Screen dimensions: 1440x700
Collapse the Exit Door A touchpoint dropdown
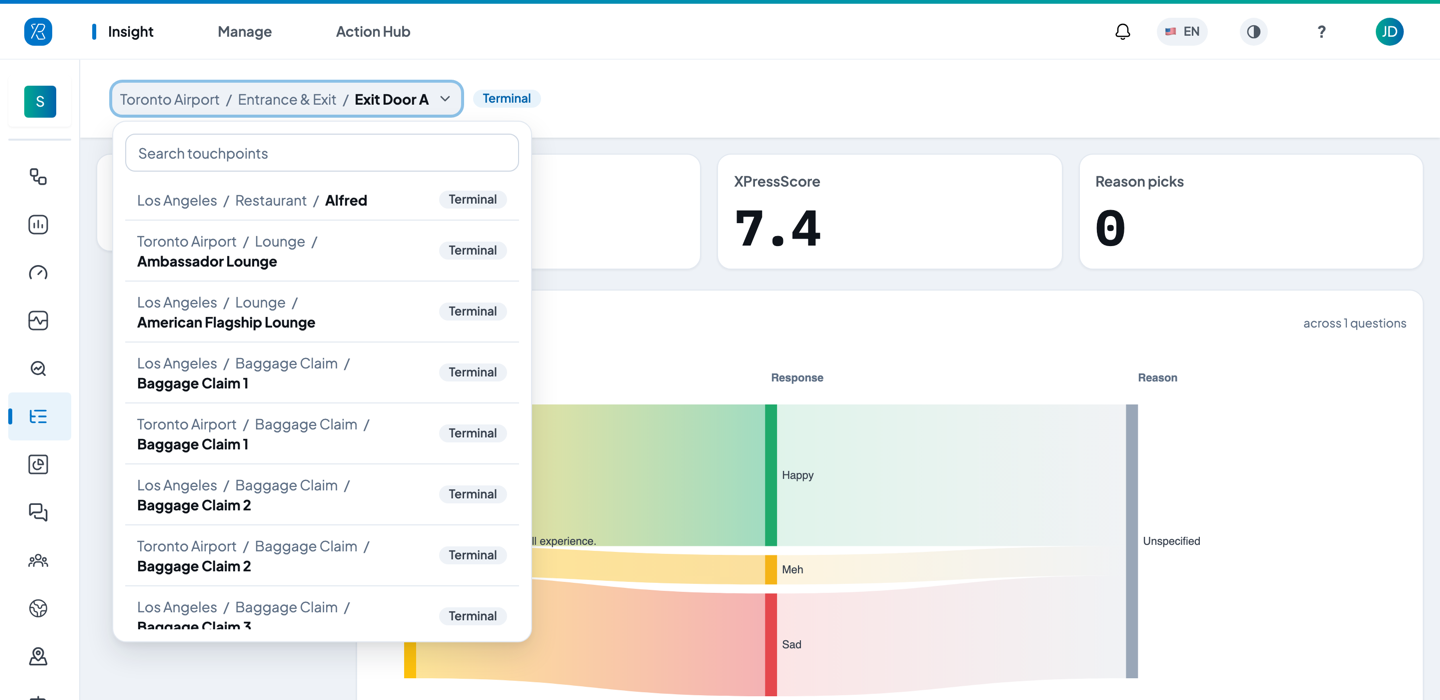click(x=287, y=99)
